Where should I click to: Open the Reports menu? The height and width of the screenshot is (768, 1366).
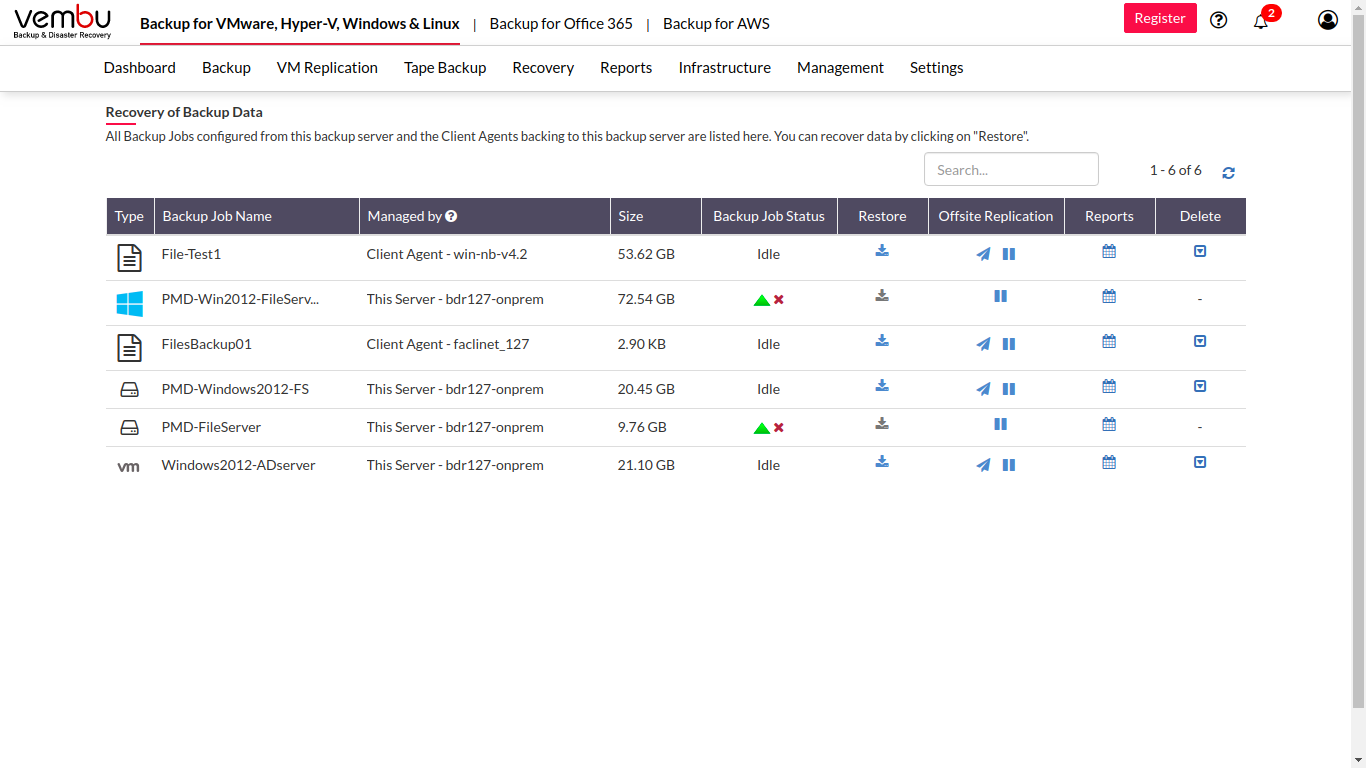pyautogui.click(x=626, y=68)
